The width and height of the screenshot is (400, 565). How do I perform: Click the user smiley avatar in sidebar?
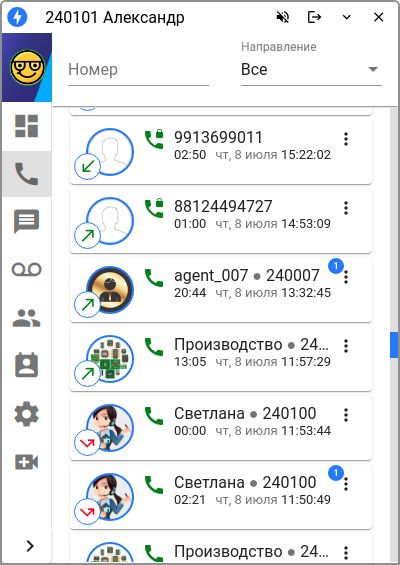click(x=27, y=67)
